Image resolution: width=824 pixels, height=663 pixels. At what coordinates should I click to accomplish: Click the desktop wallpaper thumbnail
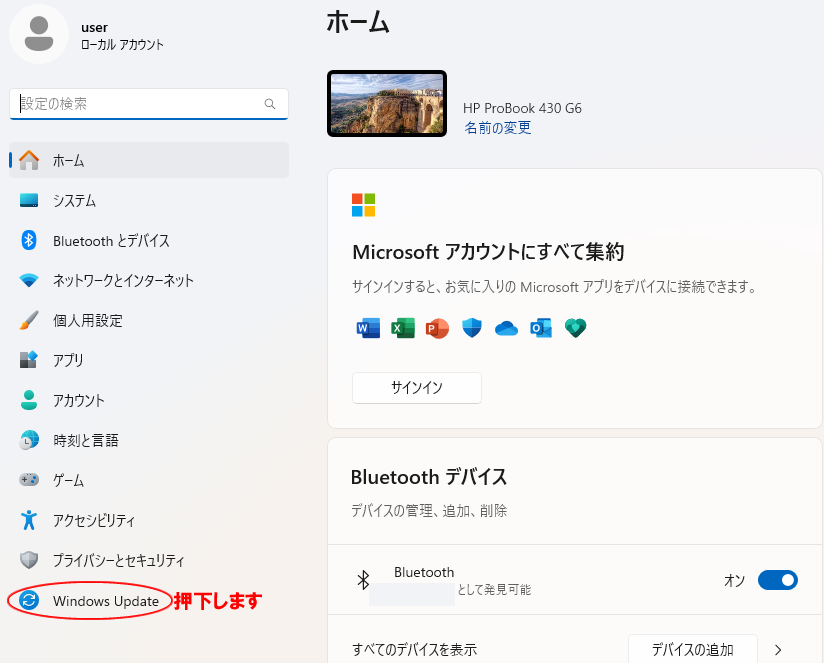click(387, 103)
